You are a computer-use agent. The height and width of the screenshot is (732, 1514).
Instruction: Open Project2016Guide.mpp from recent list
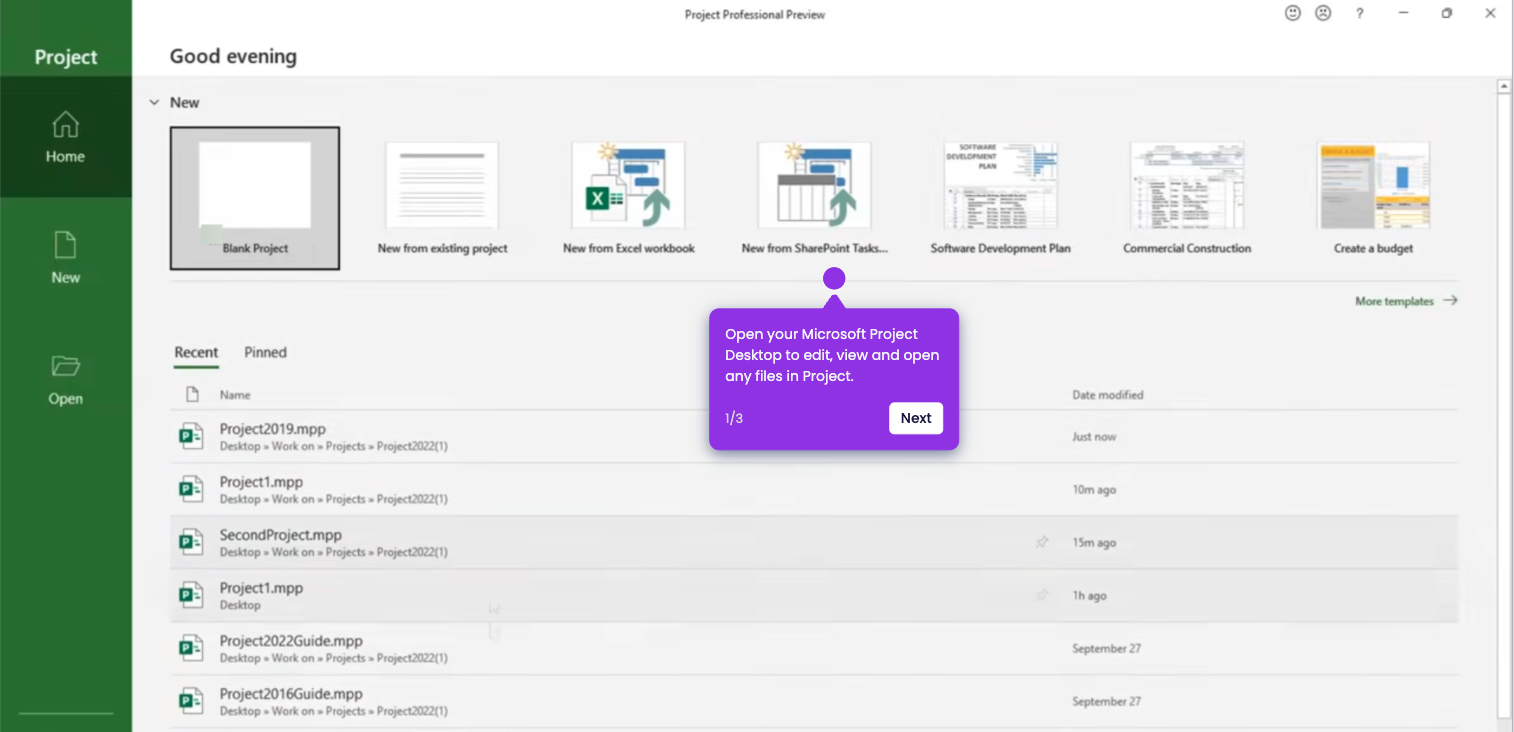click(814, 702)
